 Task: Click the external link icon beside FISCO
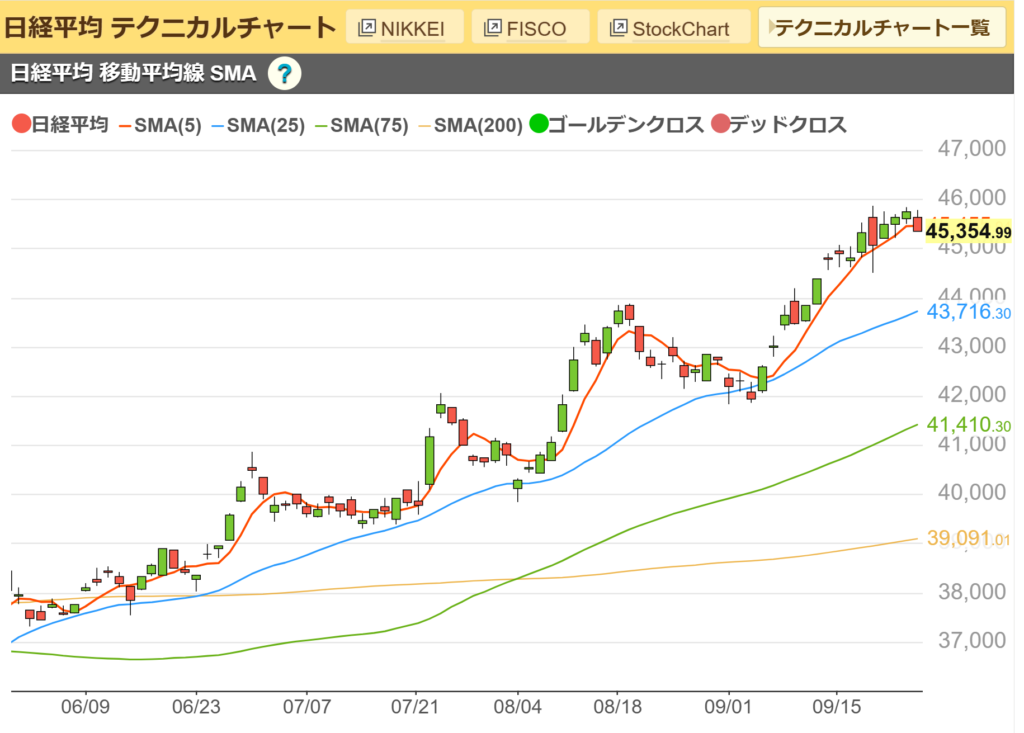(492, 28)
